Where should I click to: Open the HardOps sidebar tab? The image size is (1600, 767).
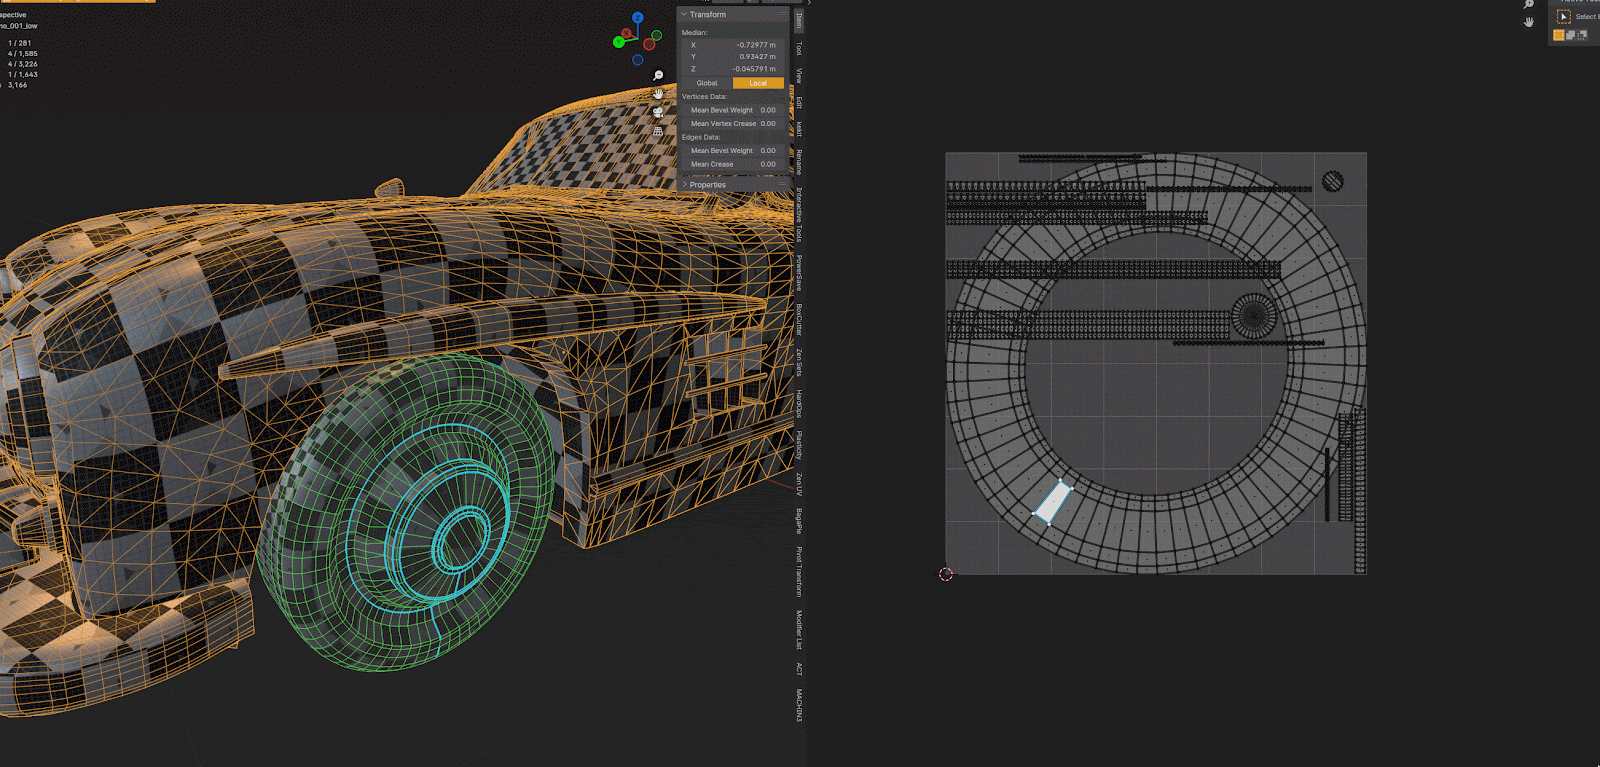click(799, 403)
